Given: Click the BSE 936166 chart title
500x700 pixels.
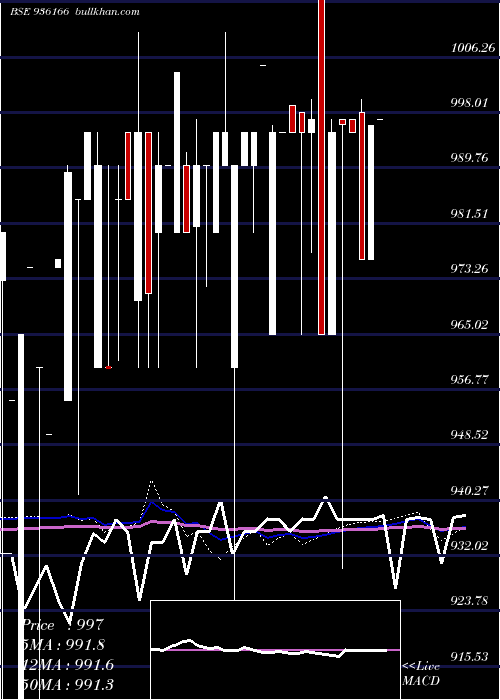Looking at the screenshot, I should (x=39, y=12).
